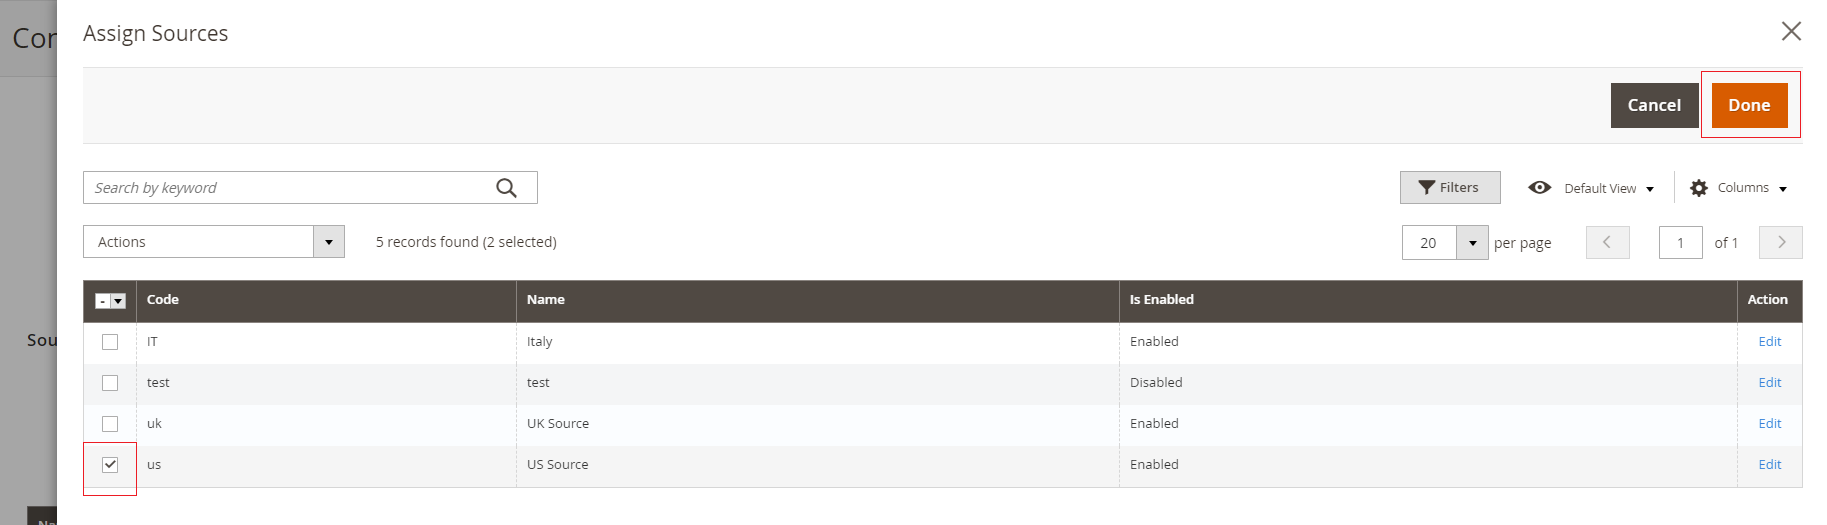Uncheck the us source checkbox

click(x=110, y=465)
